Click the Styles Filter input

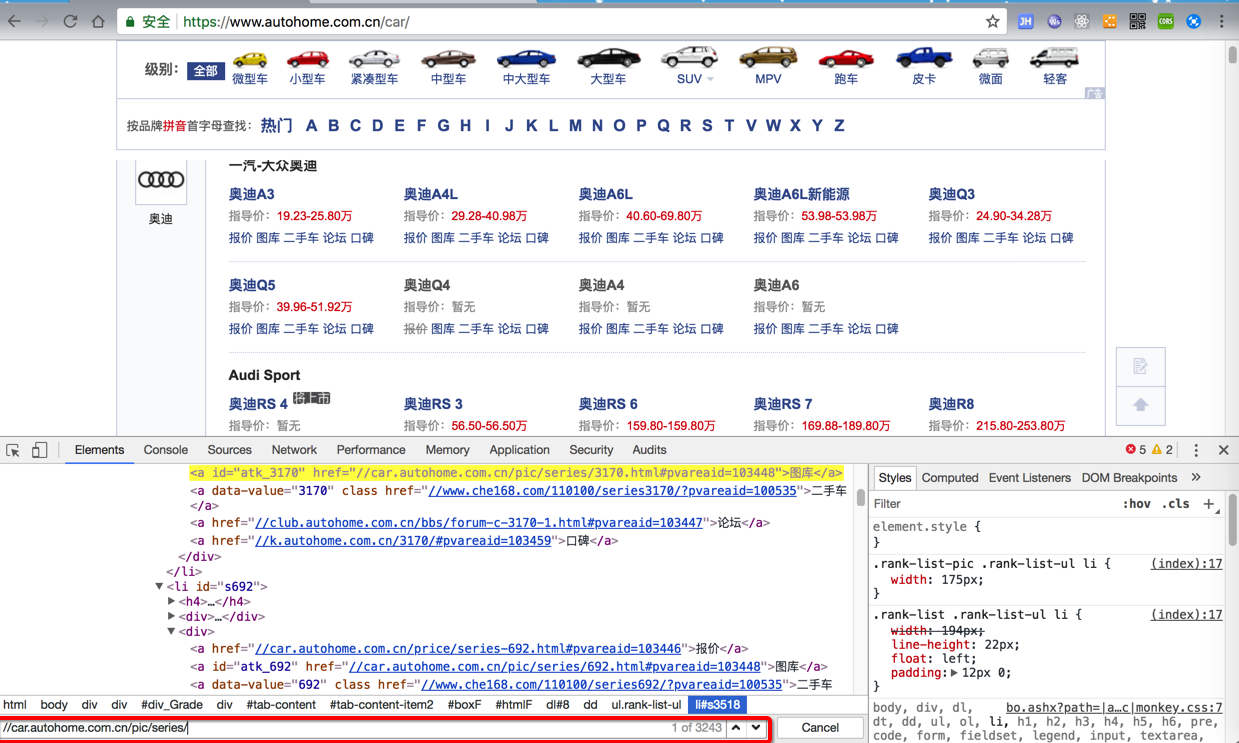pyautogui.click(x=990, y=504)
